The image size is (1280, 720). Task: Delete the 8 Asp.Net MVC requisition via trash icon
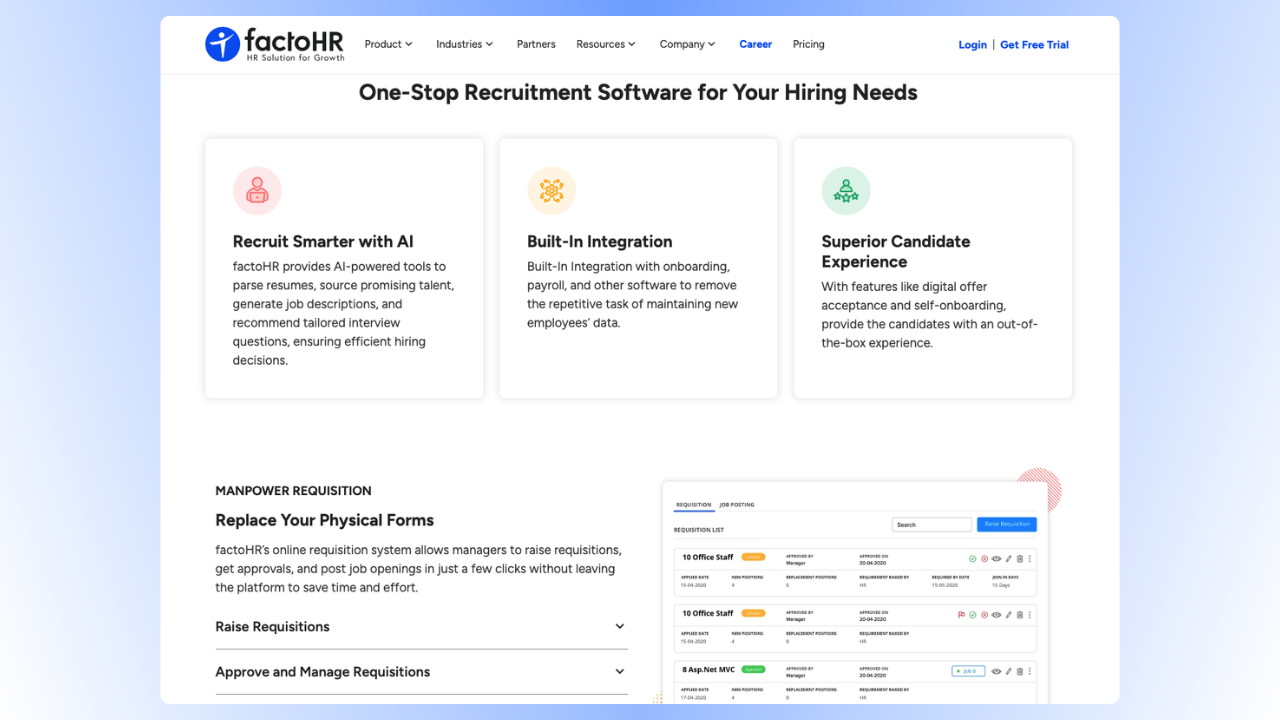(x=1020, y=671)
